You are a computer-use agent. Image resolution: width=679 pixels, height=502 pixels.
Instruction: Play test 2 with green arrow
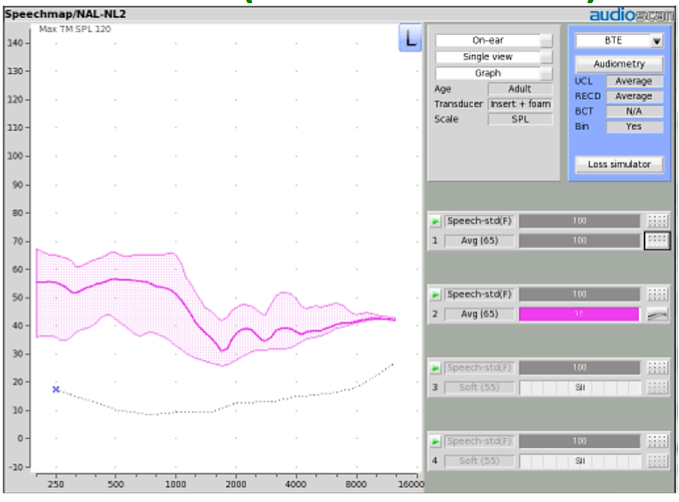coord(435,295)
